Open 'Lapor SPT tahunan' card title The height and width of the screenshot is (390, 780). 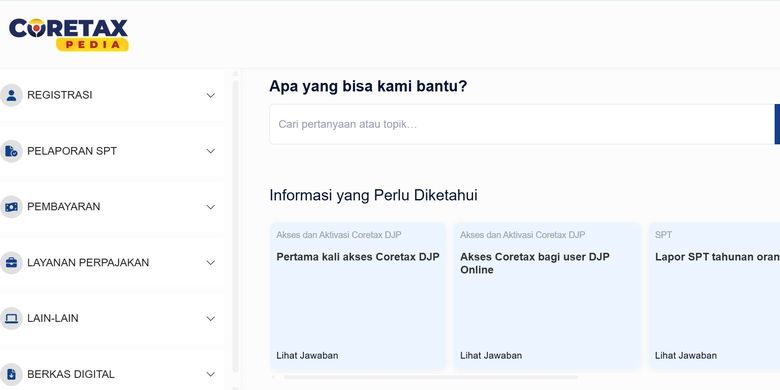pos(717,257)
